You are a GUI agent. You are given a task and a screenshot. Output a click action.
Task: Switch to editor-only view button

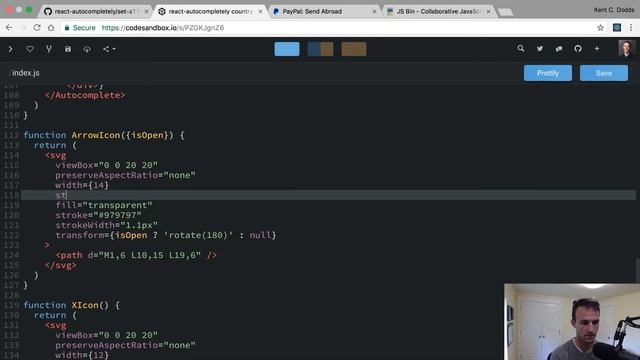(x=287, y=49)
